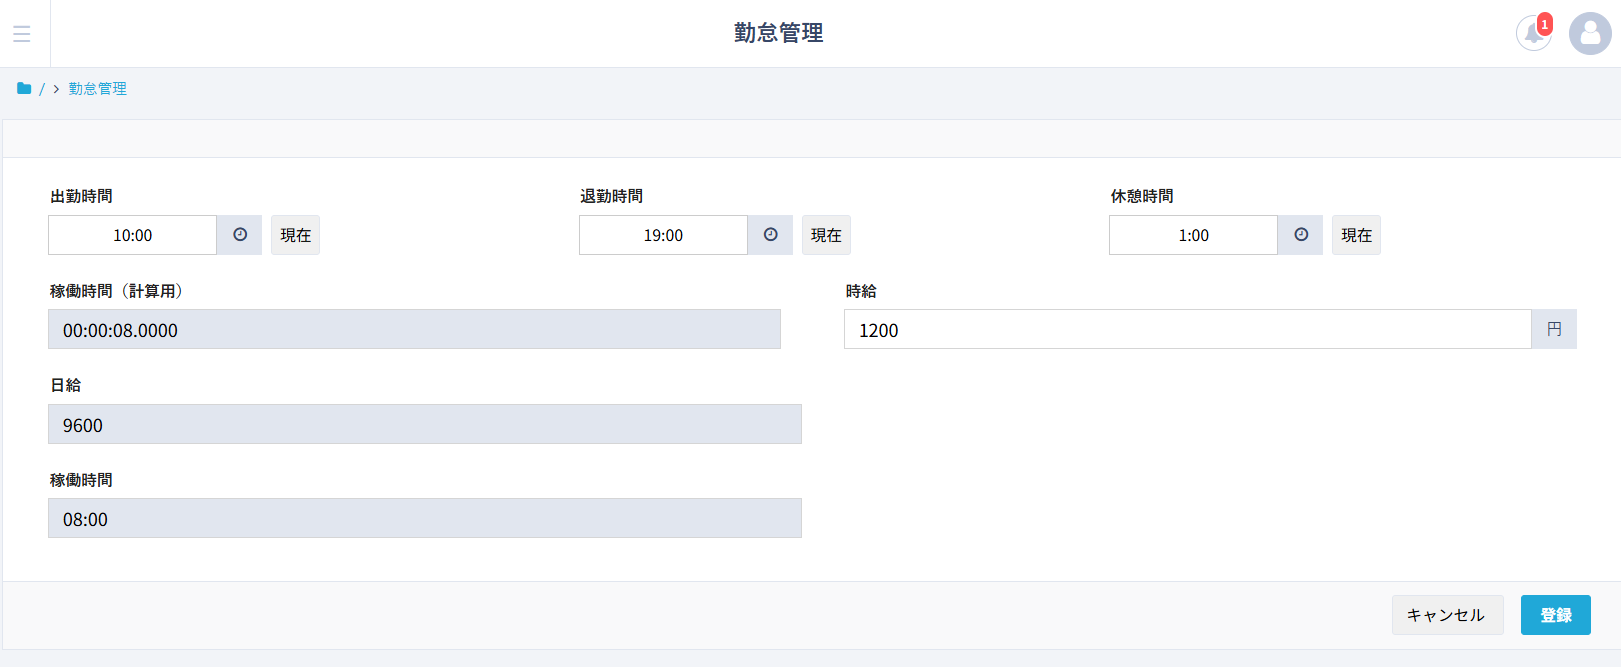Open clock picker for 出勤時間
Viewport: 1621px width, 667px height.
coord(240,235)
